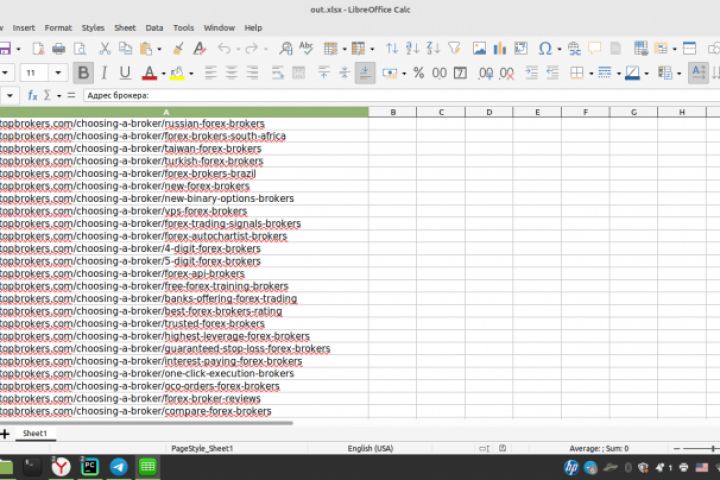Open font size dropdown arrow
The image size is (720, 480).
coord(58,73)
